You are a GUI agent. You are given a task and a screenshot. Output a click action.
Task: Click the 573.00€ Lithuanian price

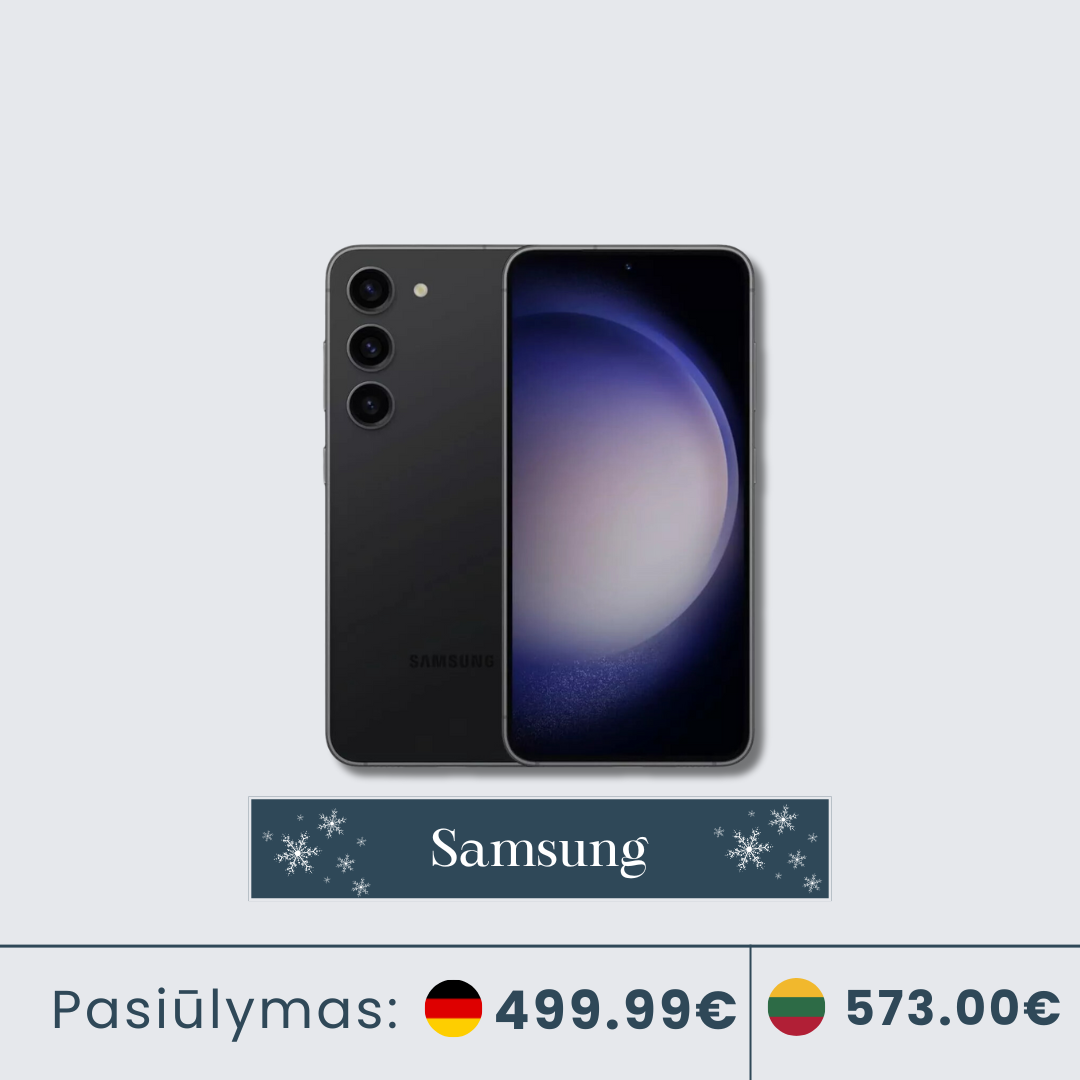tap(953, 1008)
